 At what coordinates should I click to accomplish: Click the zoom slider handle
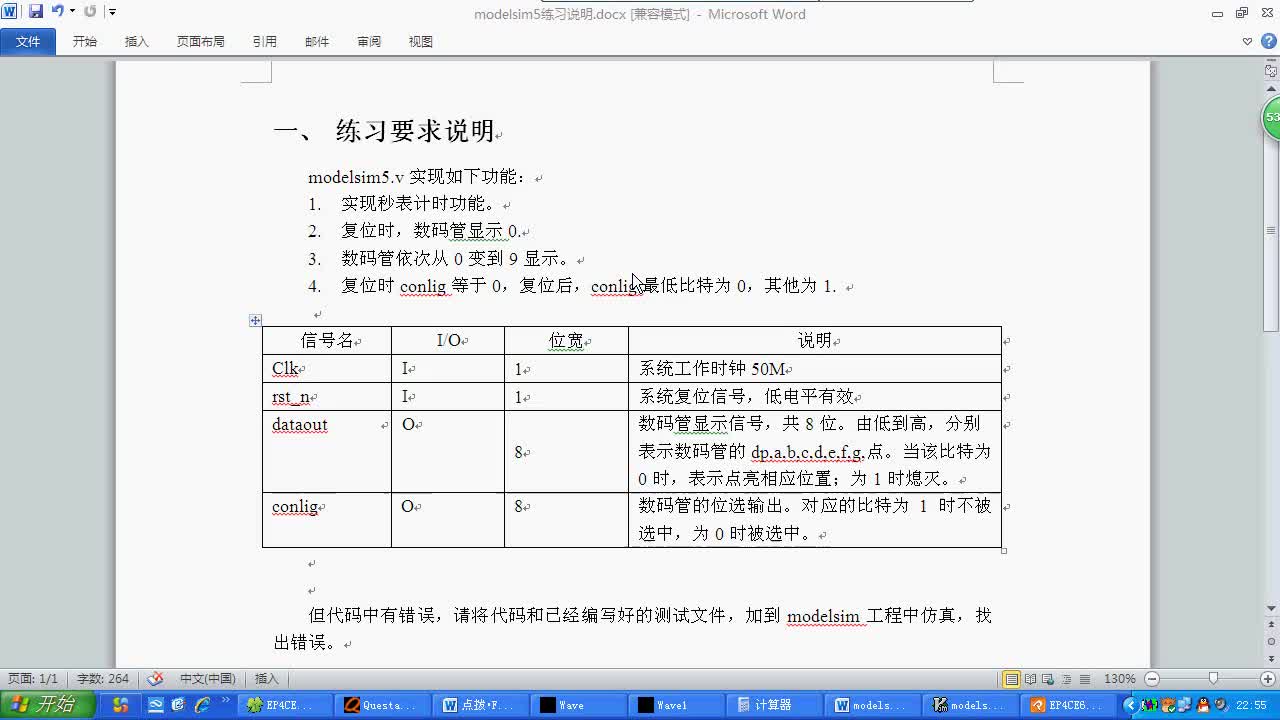pyautogui.click(x=1213, y=679)
